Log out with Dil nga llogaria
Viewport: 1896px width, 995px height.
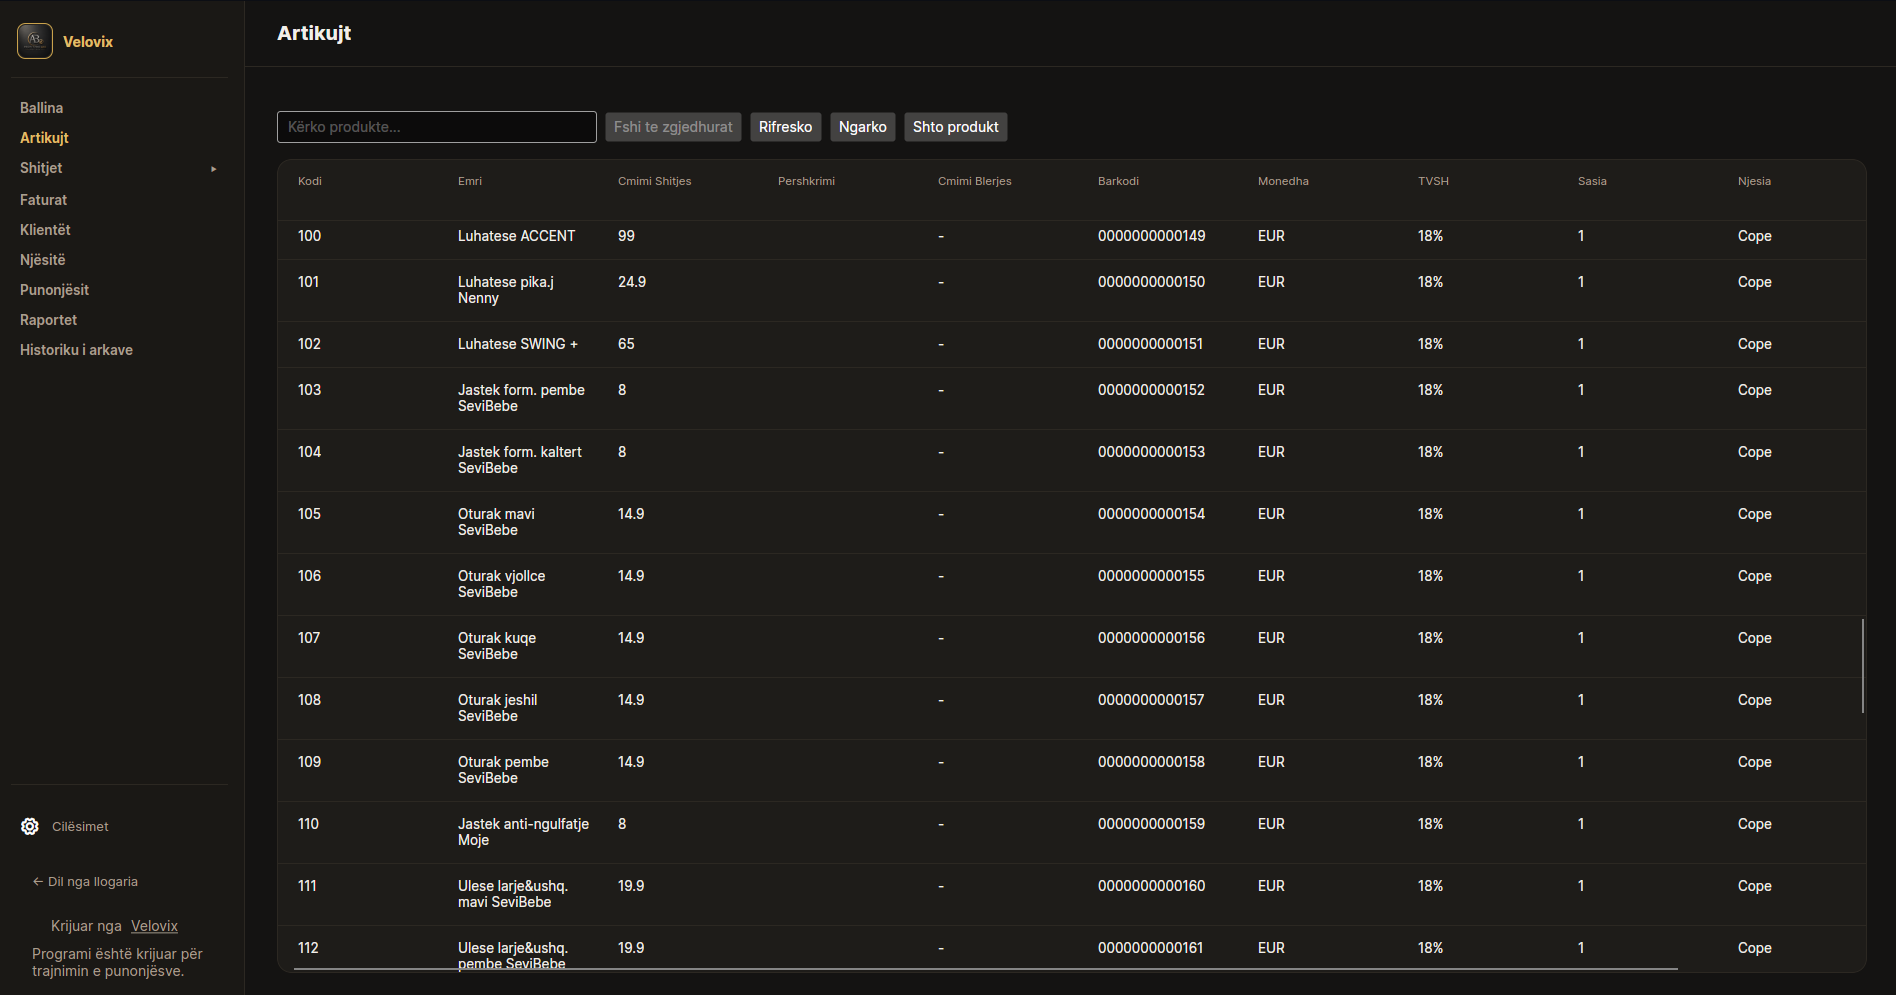point(85,882)
